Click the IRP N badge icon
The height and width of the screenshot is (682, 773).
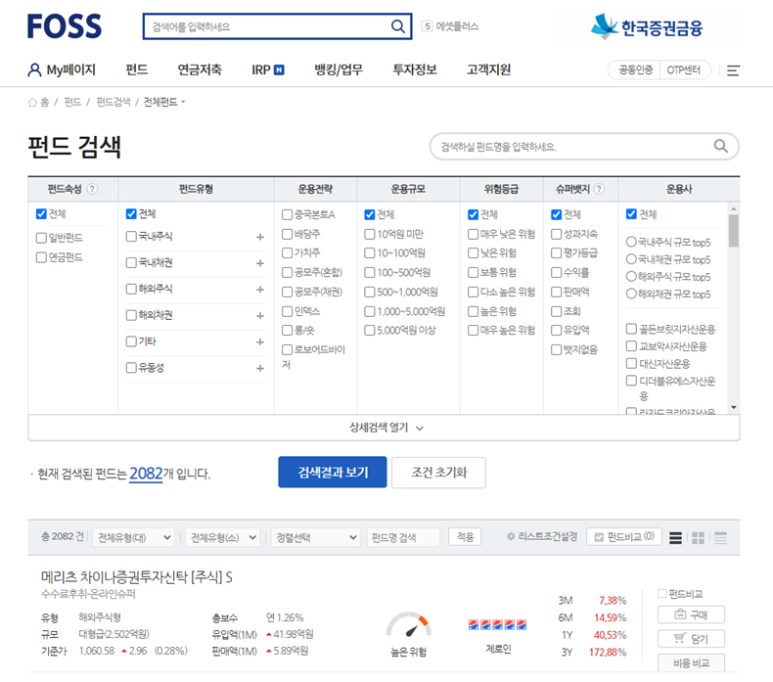coord(279,70)
